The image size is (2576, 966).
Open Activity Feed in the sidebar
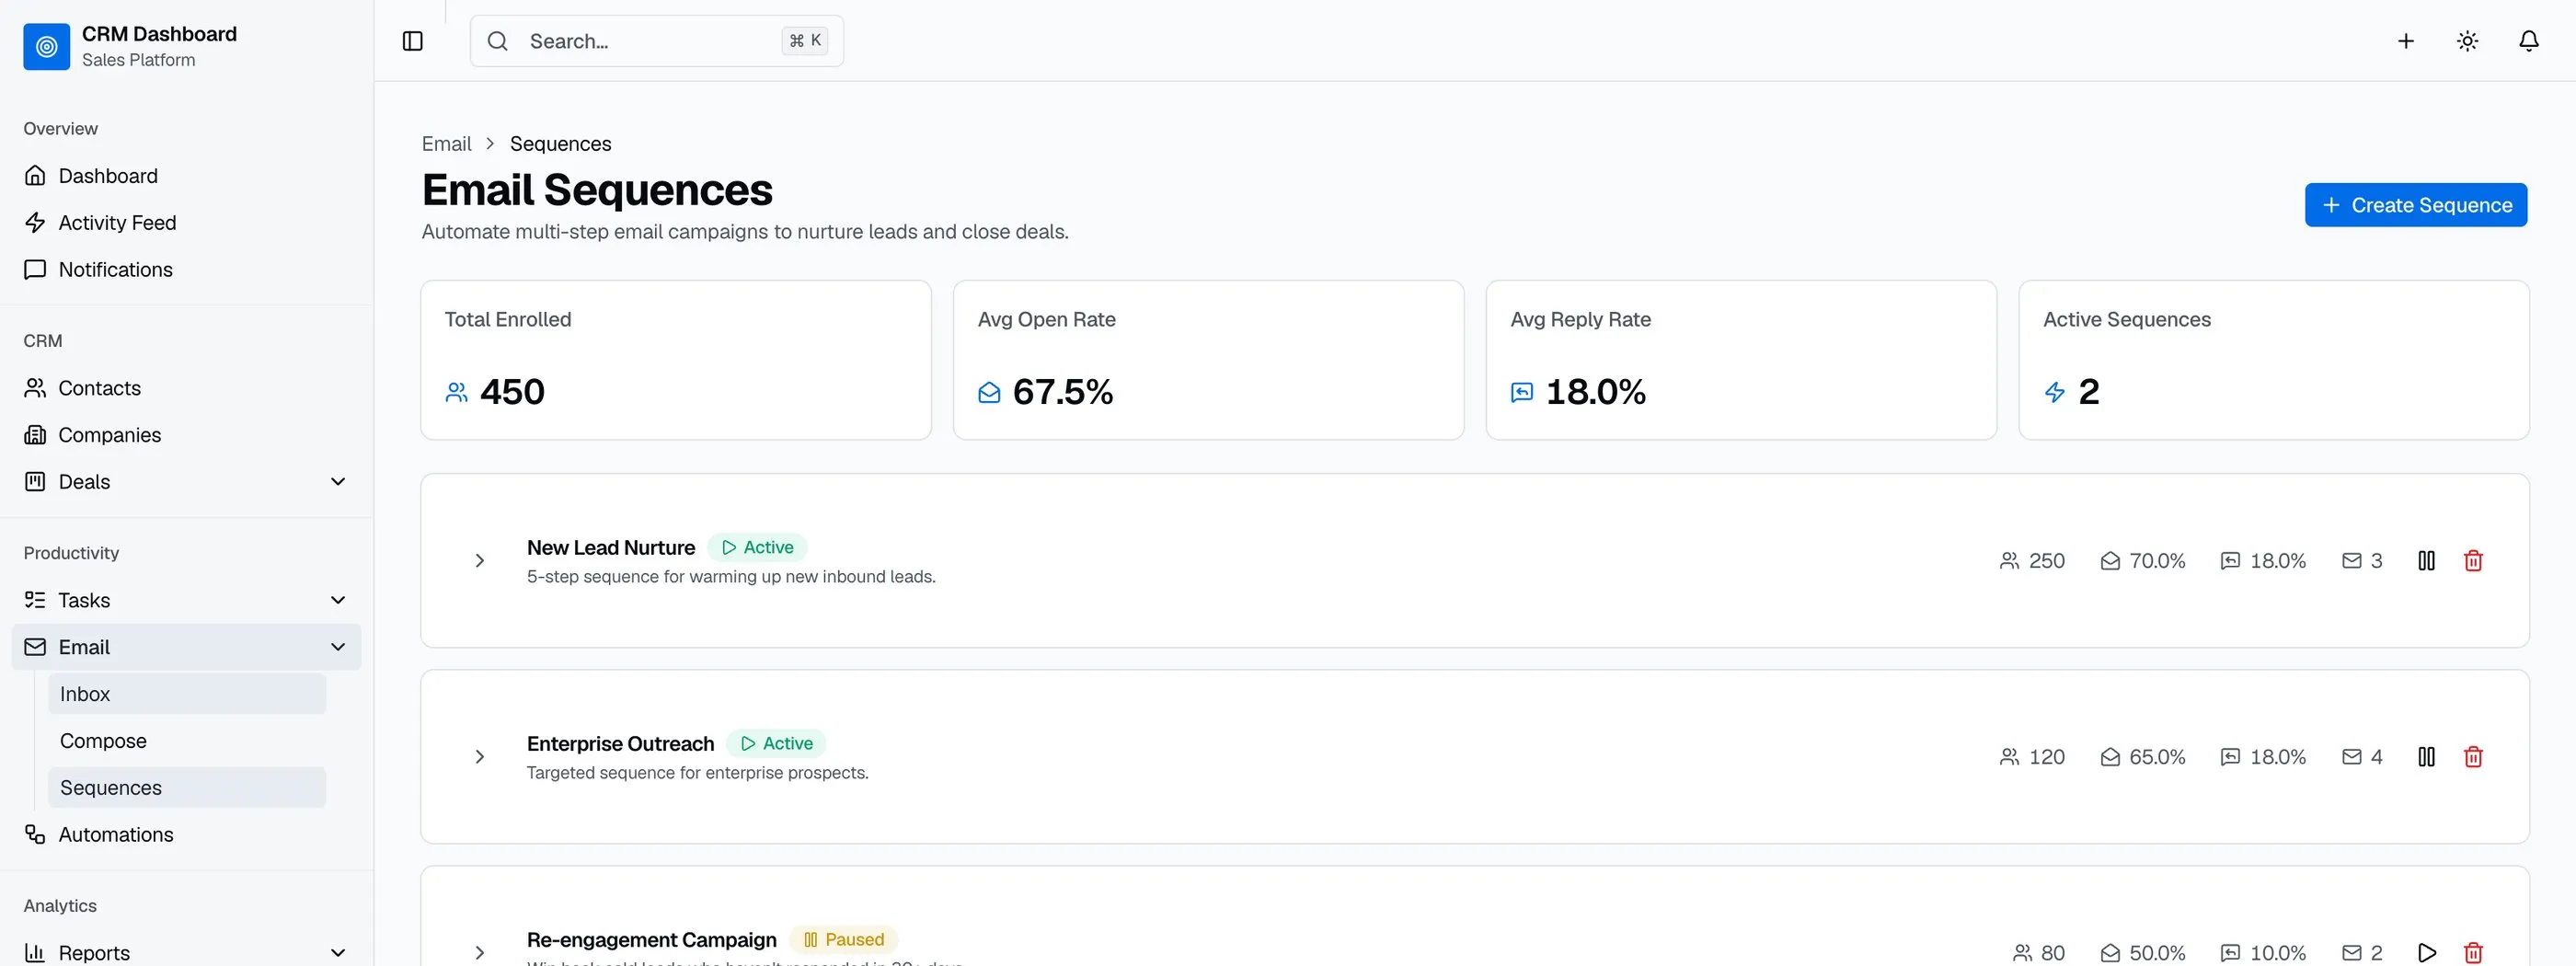pyautogui.click(x=186, y=223)
